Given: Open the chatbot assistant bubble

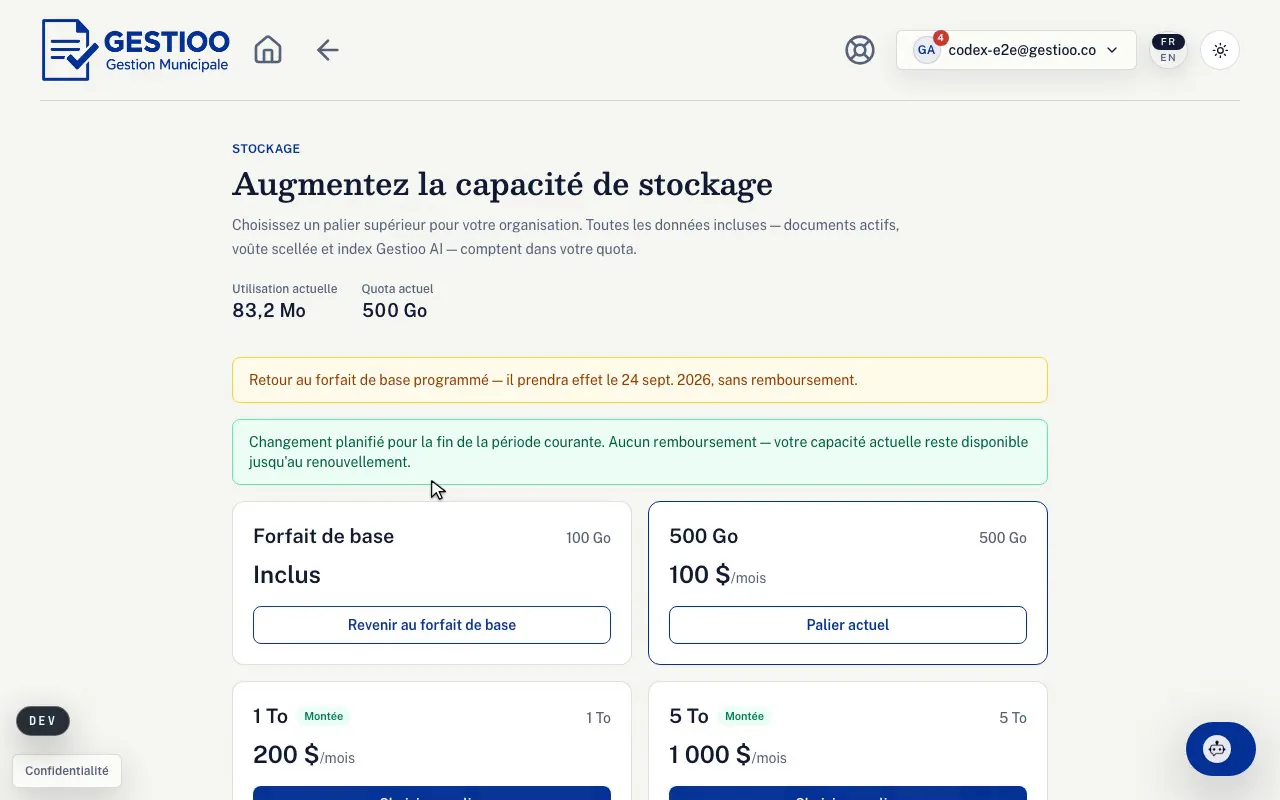Looking at the screenshot, I should coord(1221,749).
